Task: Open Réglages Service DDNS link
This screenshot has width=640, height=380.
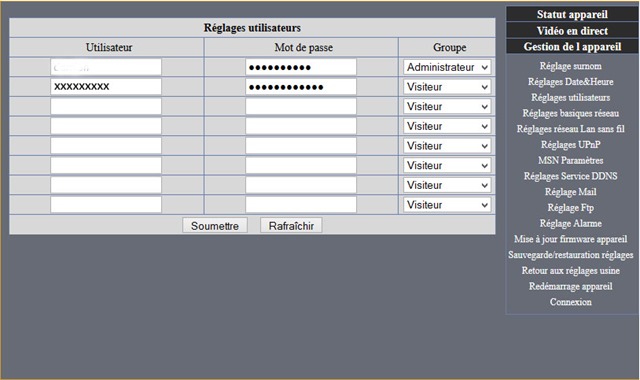Action: (570, 176)
